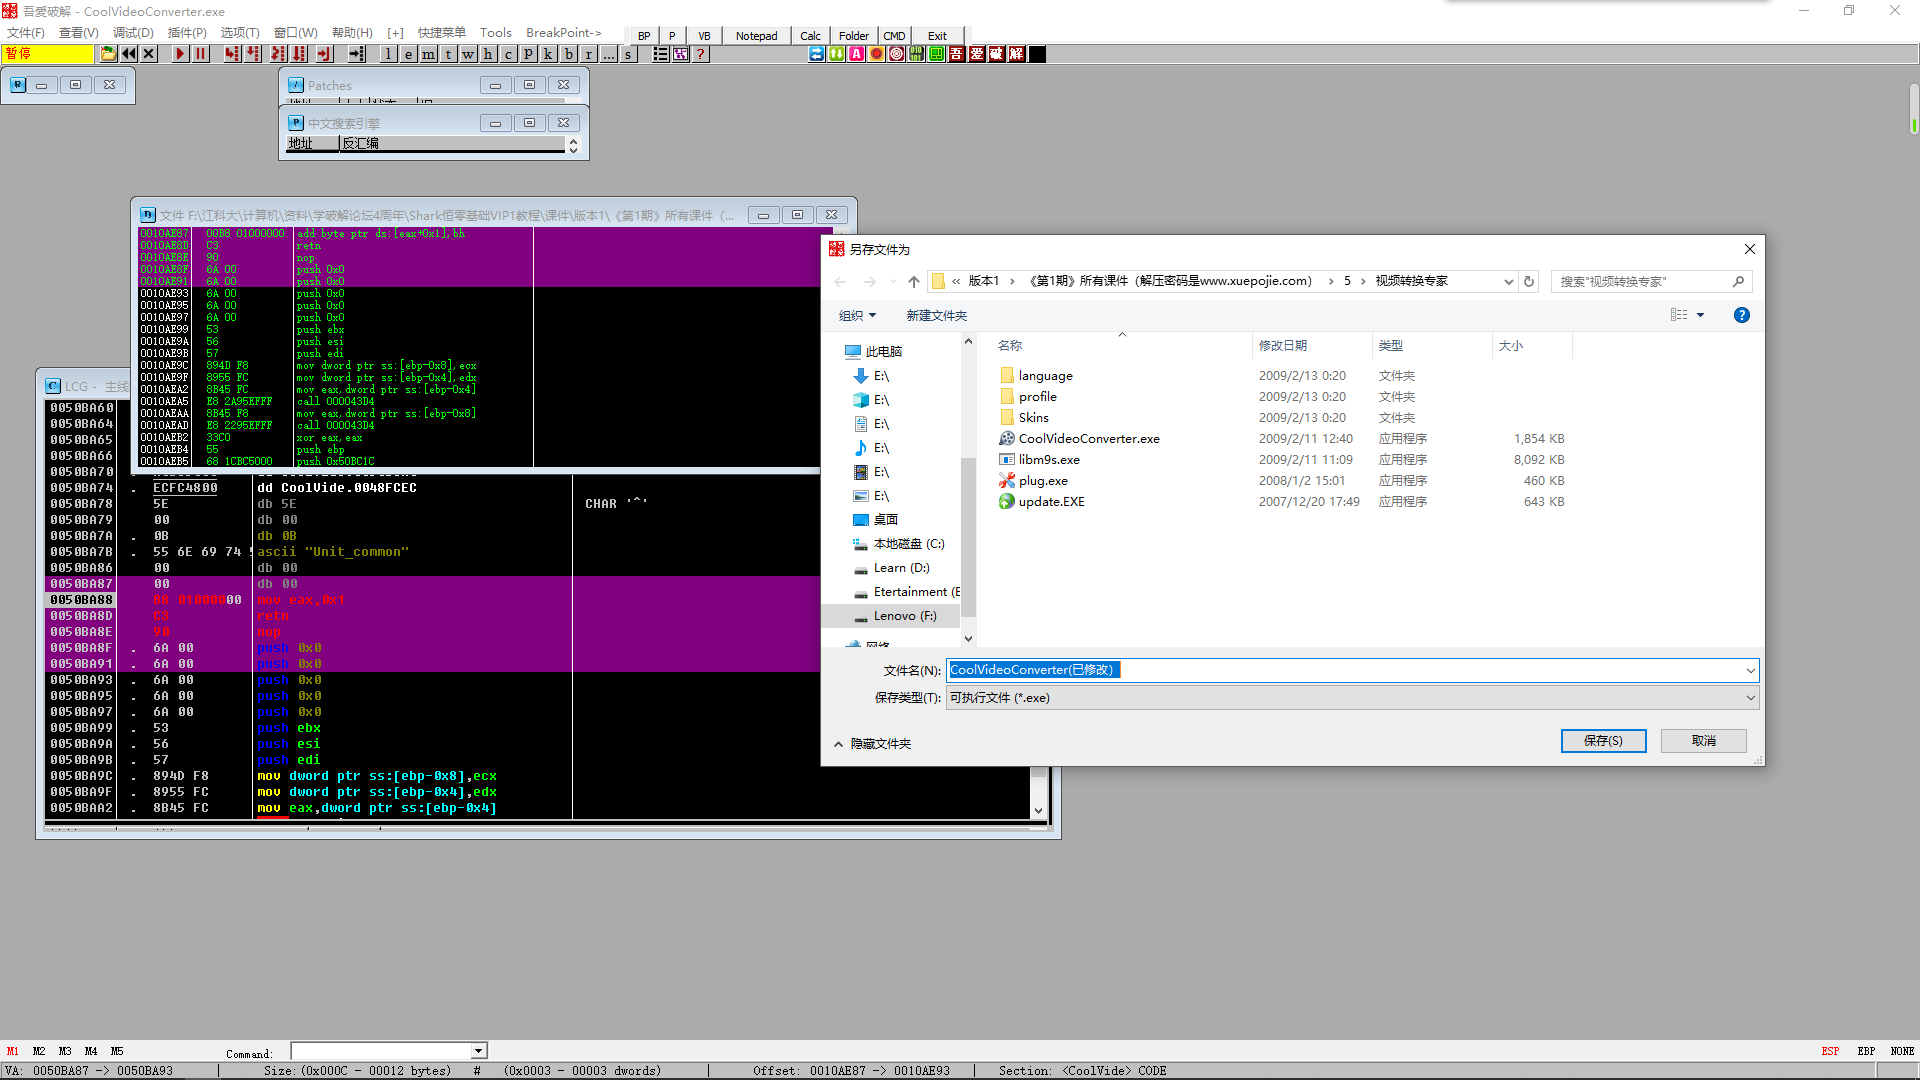Click the 取消 cancel button

[x=1703, y=741]
